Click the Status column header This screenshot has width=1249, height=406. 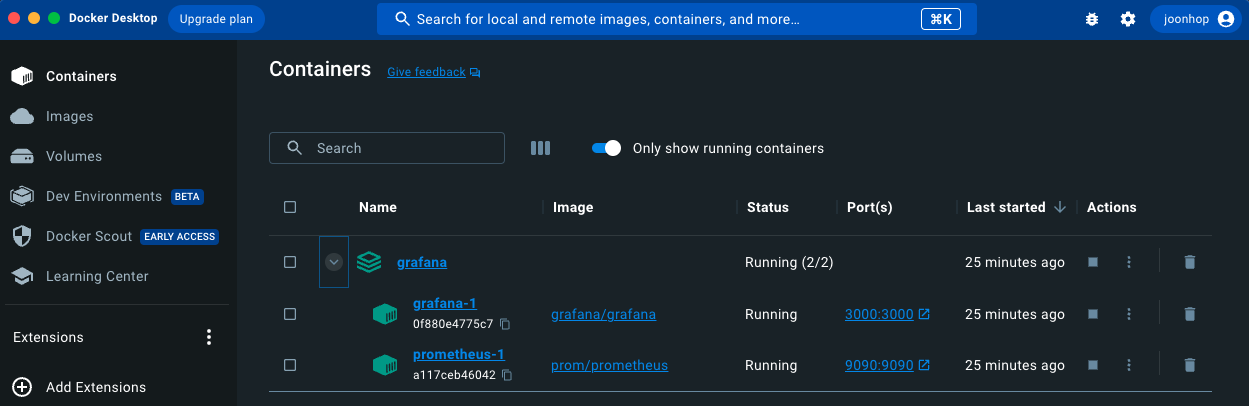point(768,207)
